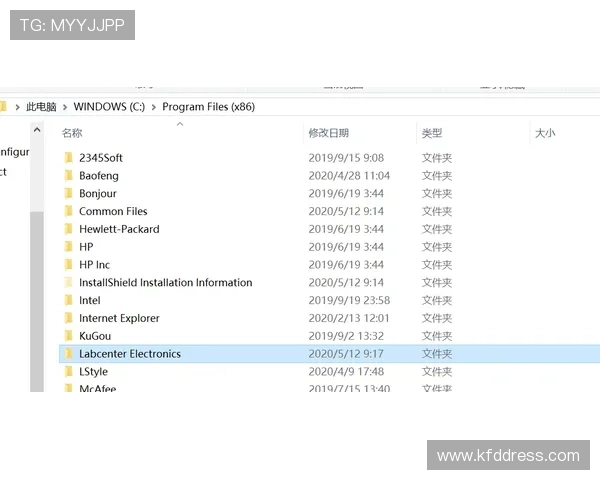
Task: Click the navigation pane scrollbar up arrow
Action: pyautogui.click(x=37, y=130)
